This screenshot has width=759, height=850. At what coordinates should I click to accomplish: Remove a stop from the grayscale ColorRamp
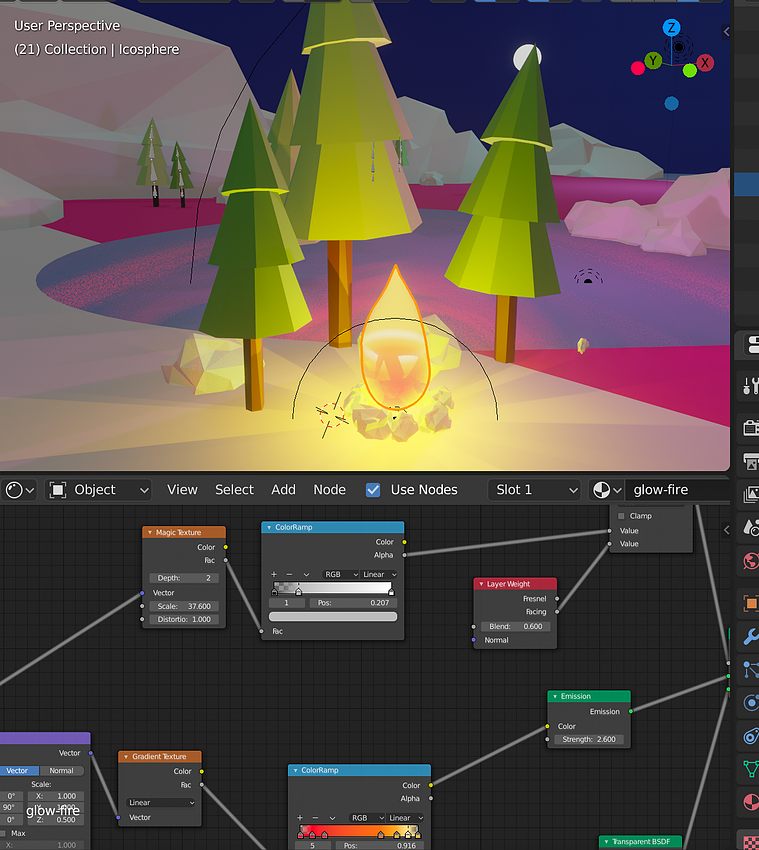tap(290, 574)
